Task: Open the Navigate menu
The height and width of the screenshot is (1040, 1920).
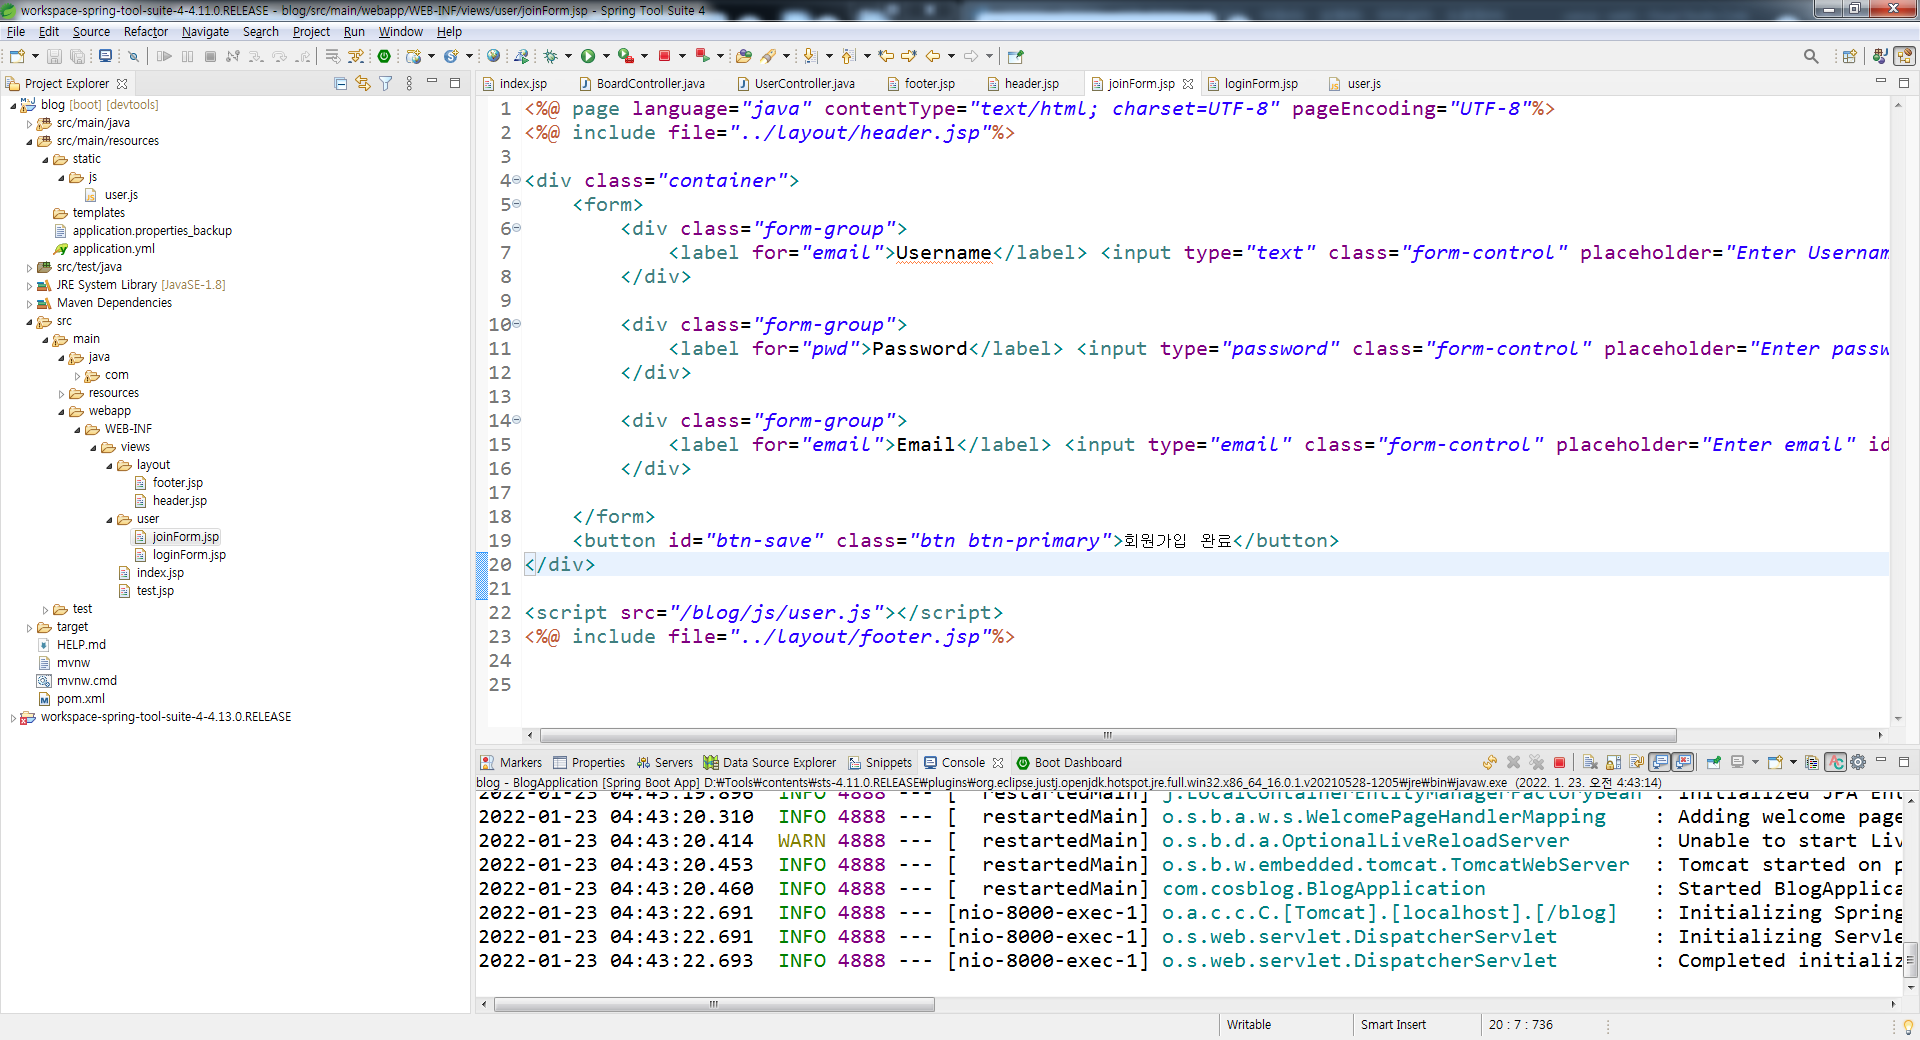Action: (205, 31)
